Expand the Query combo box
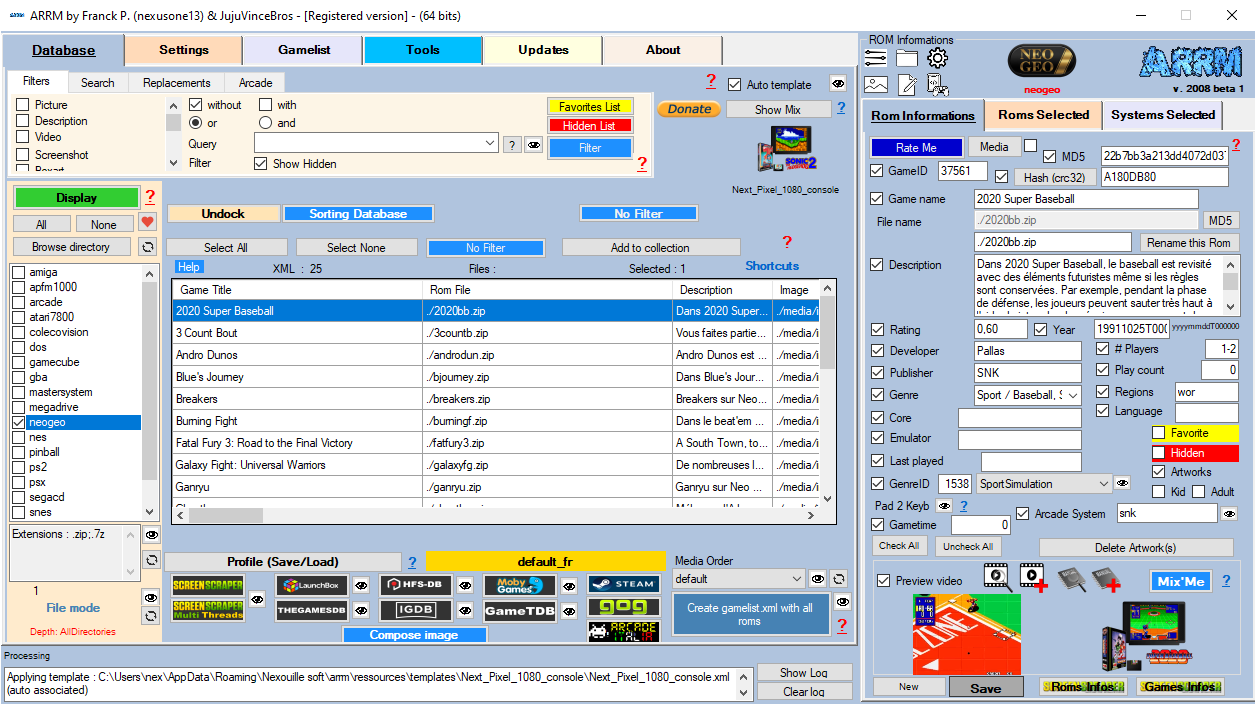 (x=490, y=144)
